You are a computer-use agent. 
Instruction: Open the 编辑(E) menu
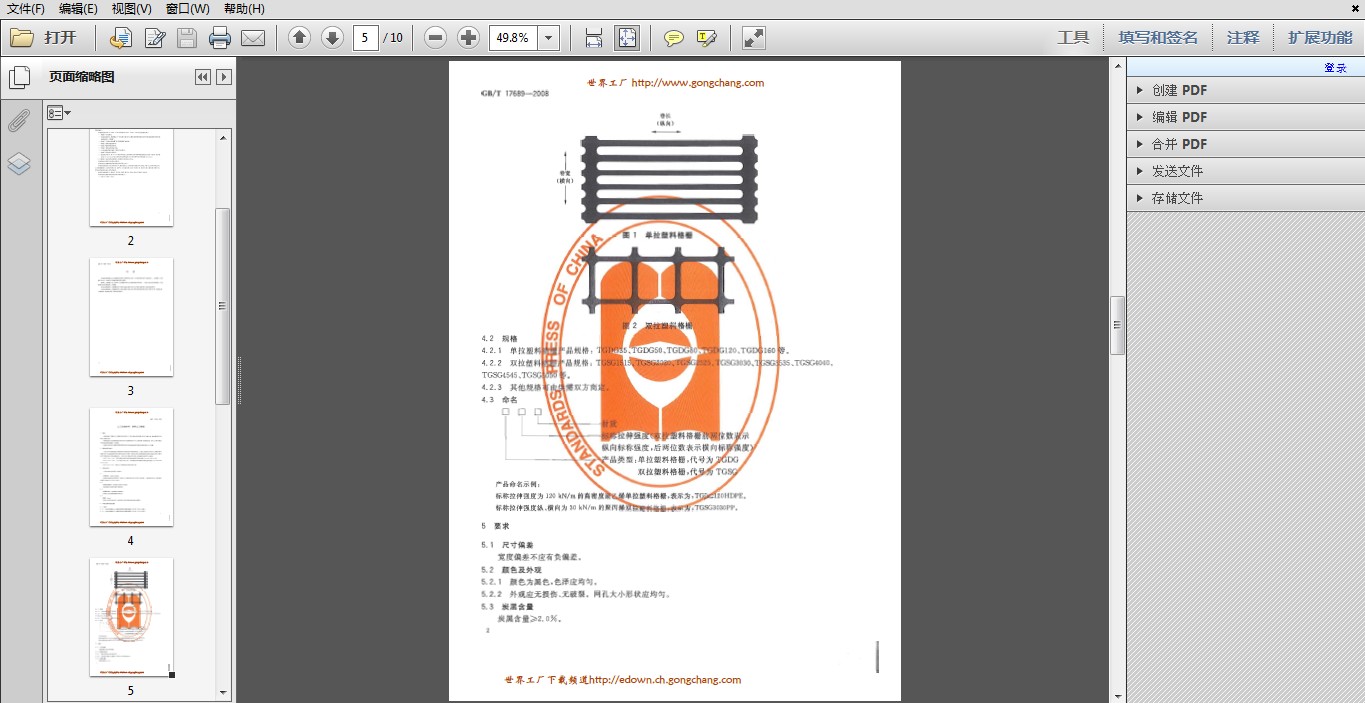click(x=78, y=9)
